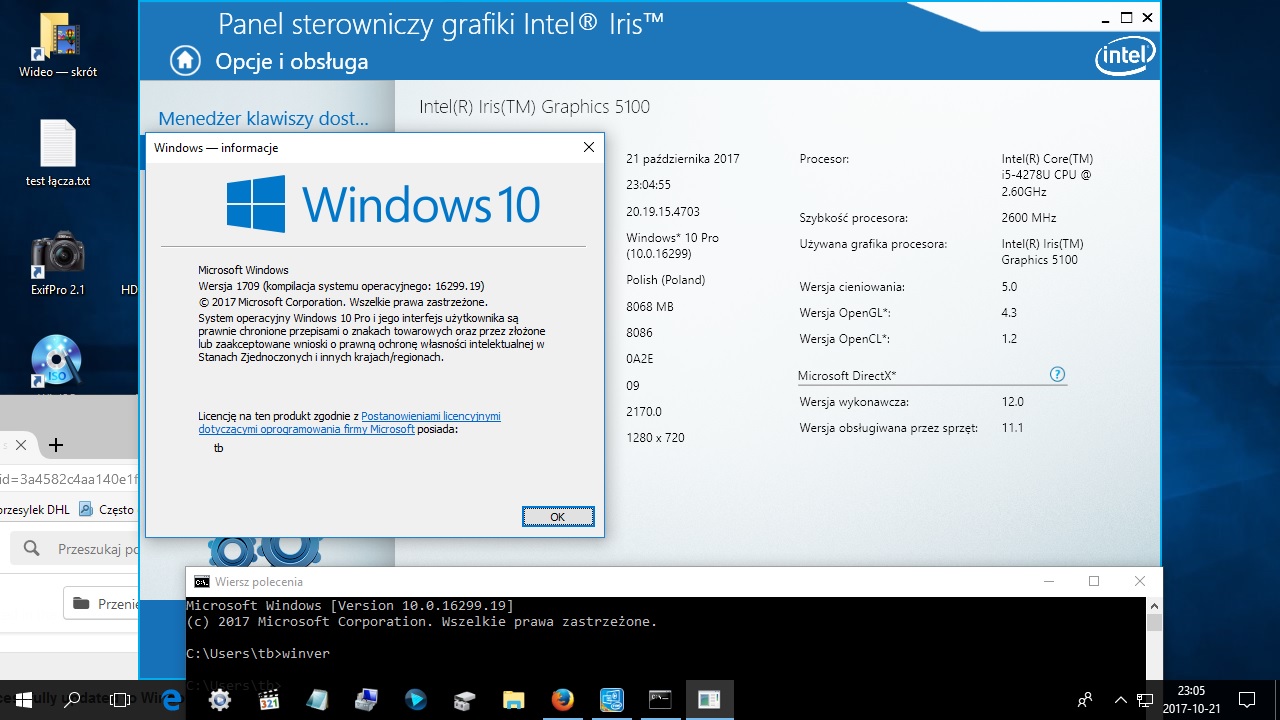This screenshot has width=1280, height=720.
Task: Click the Wersja wykonawcza label
Action: click(854, 402)
